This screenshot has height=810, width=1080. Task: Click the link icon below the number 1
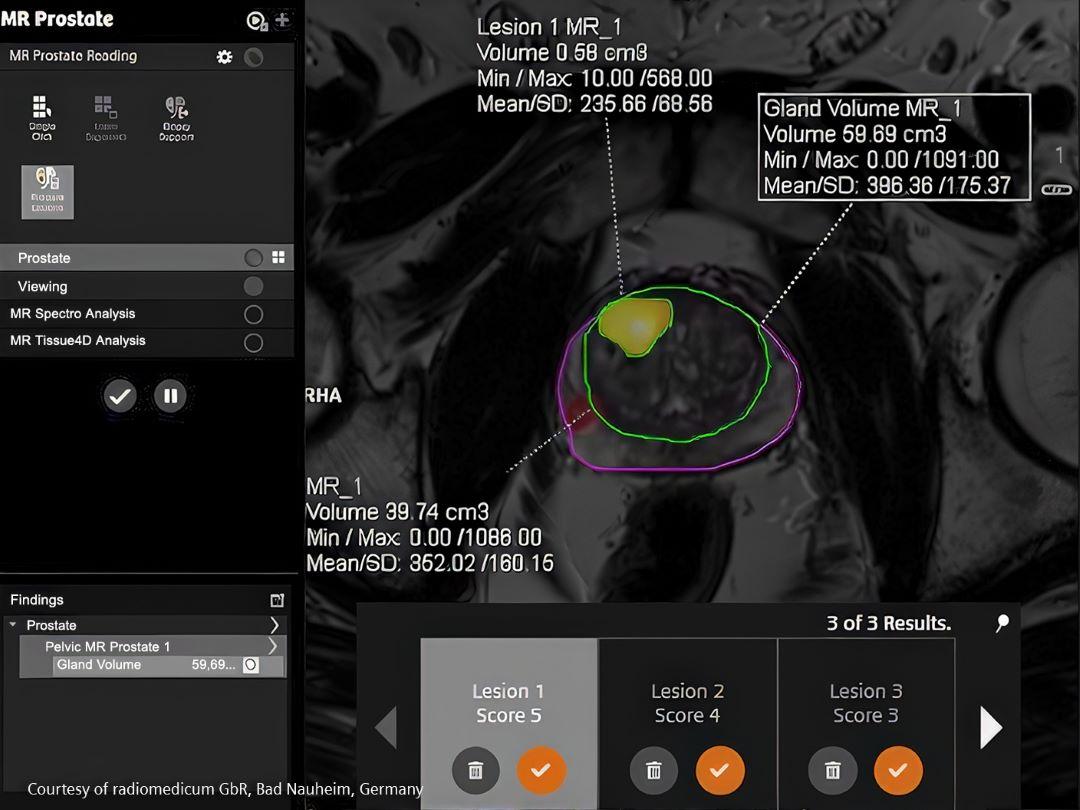click(1055, 187)
